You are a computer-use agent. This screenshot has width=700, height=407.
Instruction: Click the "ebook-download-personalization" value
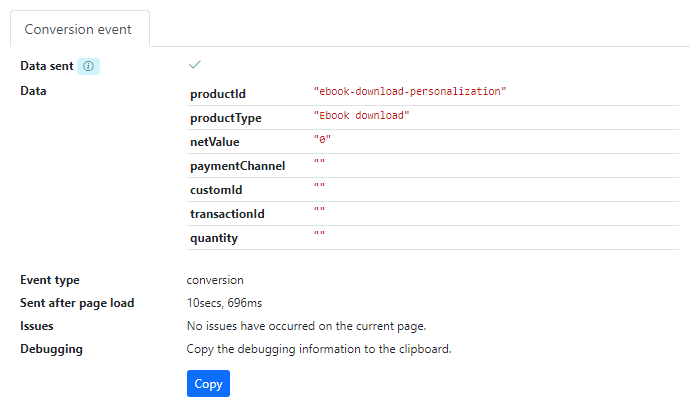coord(410,91)
